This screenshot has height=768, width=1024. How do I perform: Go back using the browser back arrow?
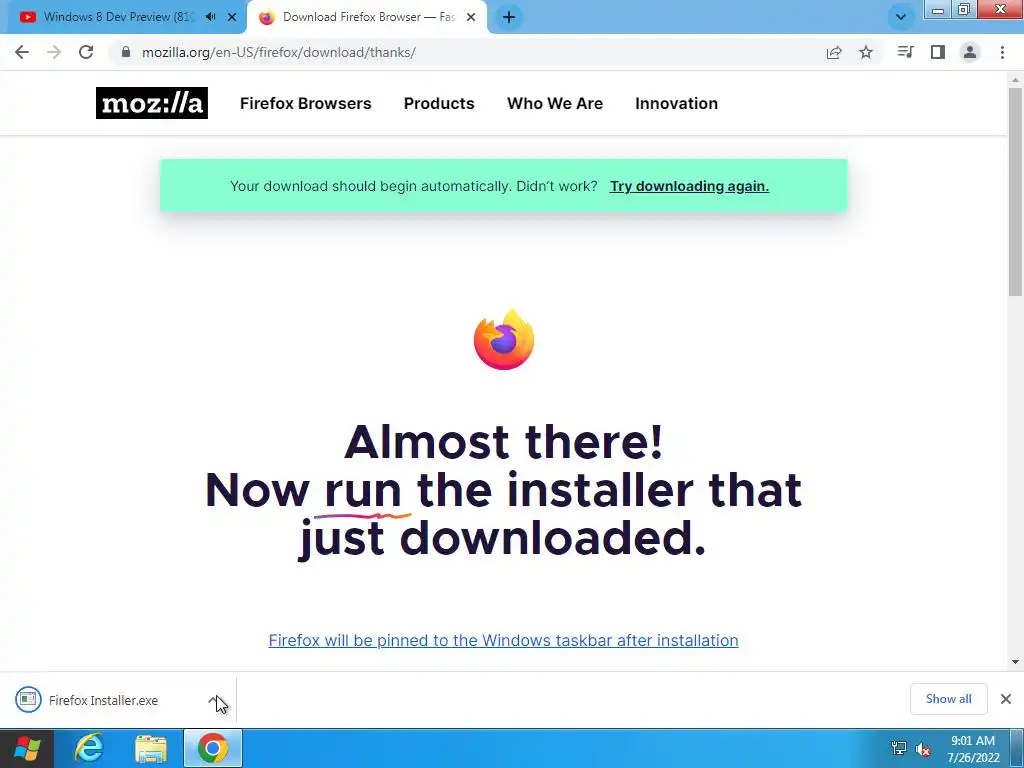tap(22, 52)
